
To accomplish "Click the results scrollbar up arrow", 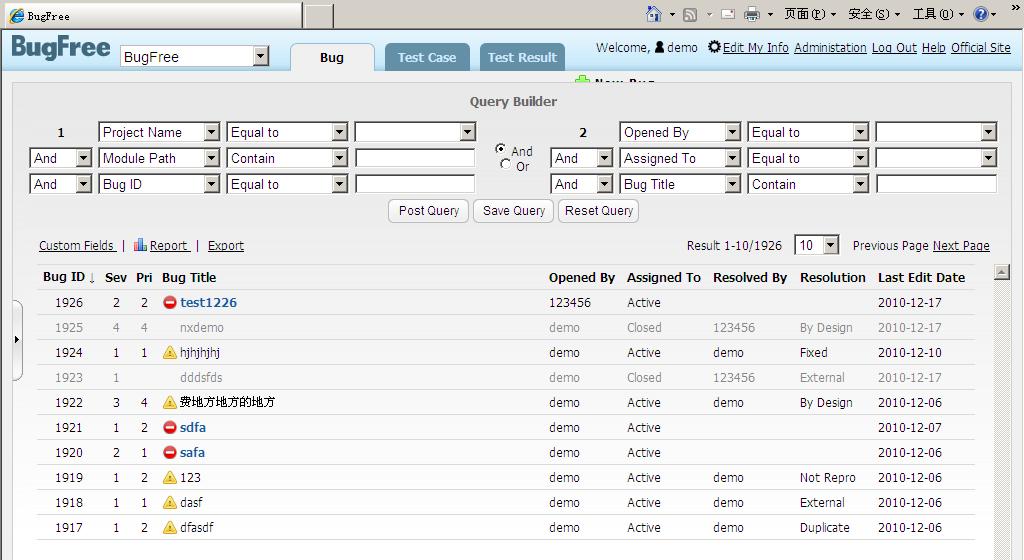I will (x=1002, y=272).
